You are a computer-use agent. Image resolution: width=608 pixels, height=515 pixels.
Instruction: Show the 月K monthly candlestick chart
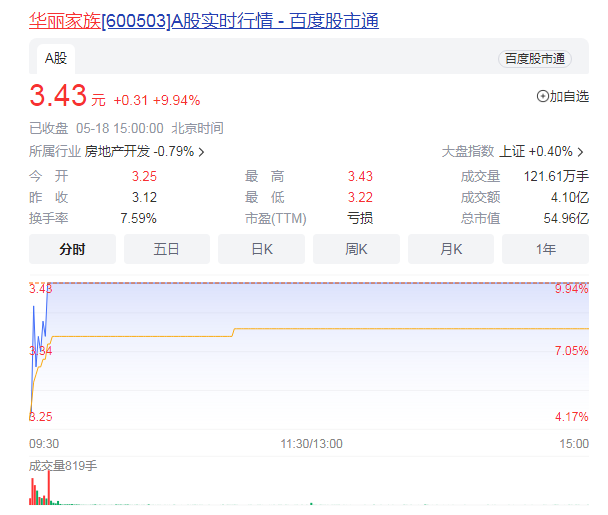click(x=451, y=249)
